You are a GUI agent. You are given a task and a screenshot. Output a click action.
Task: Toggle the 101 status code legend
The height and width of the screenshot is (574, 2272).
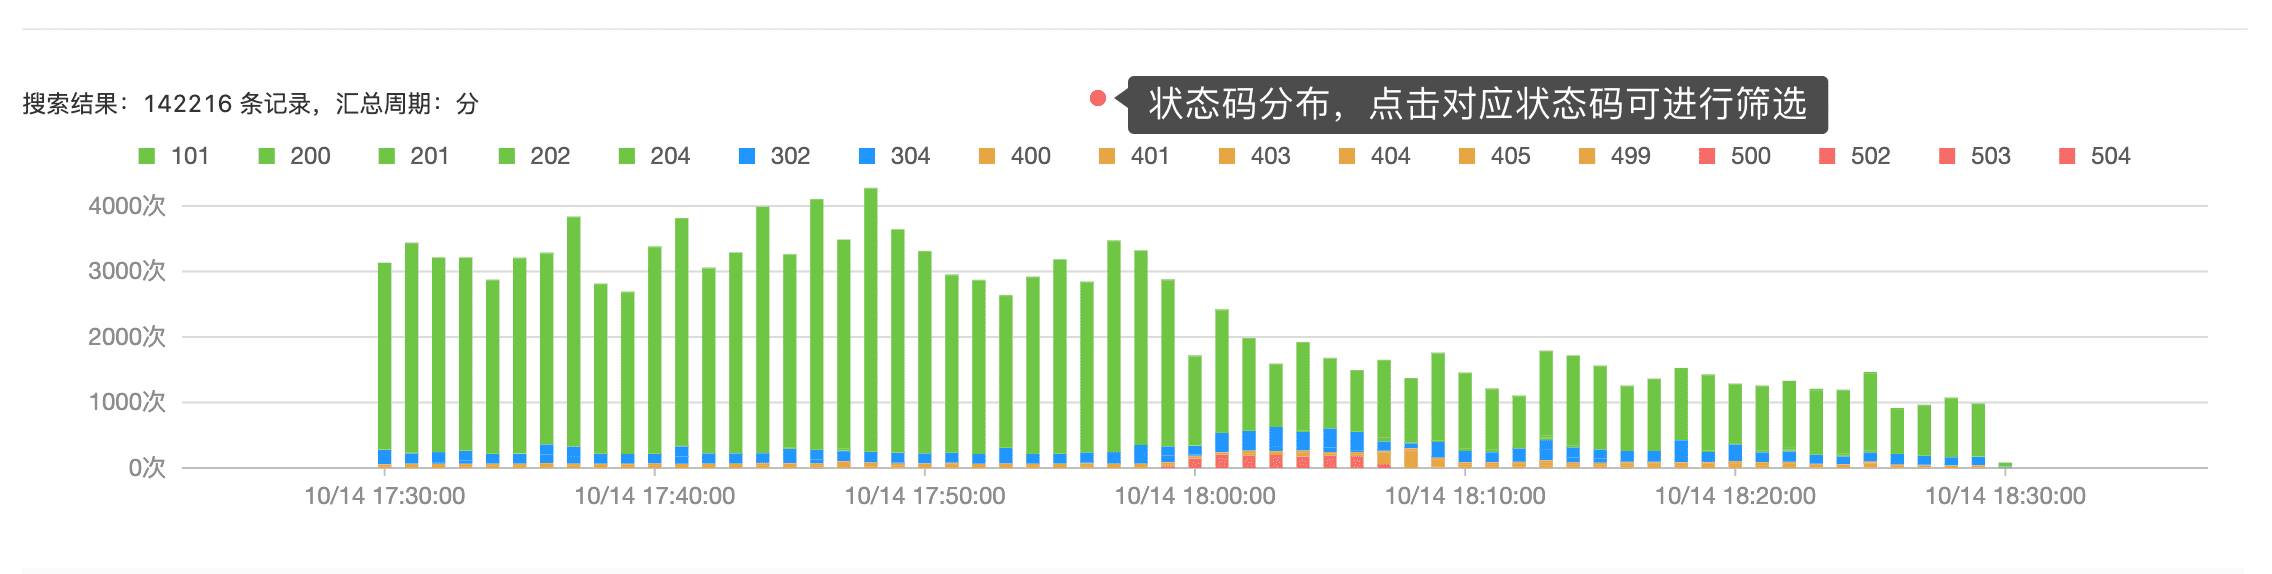pos(174,156)
